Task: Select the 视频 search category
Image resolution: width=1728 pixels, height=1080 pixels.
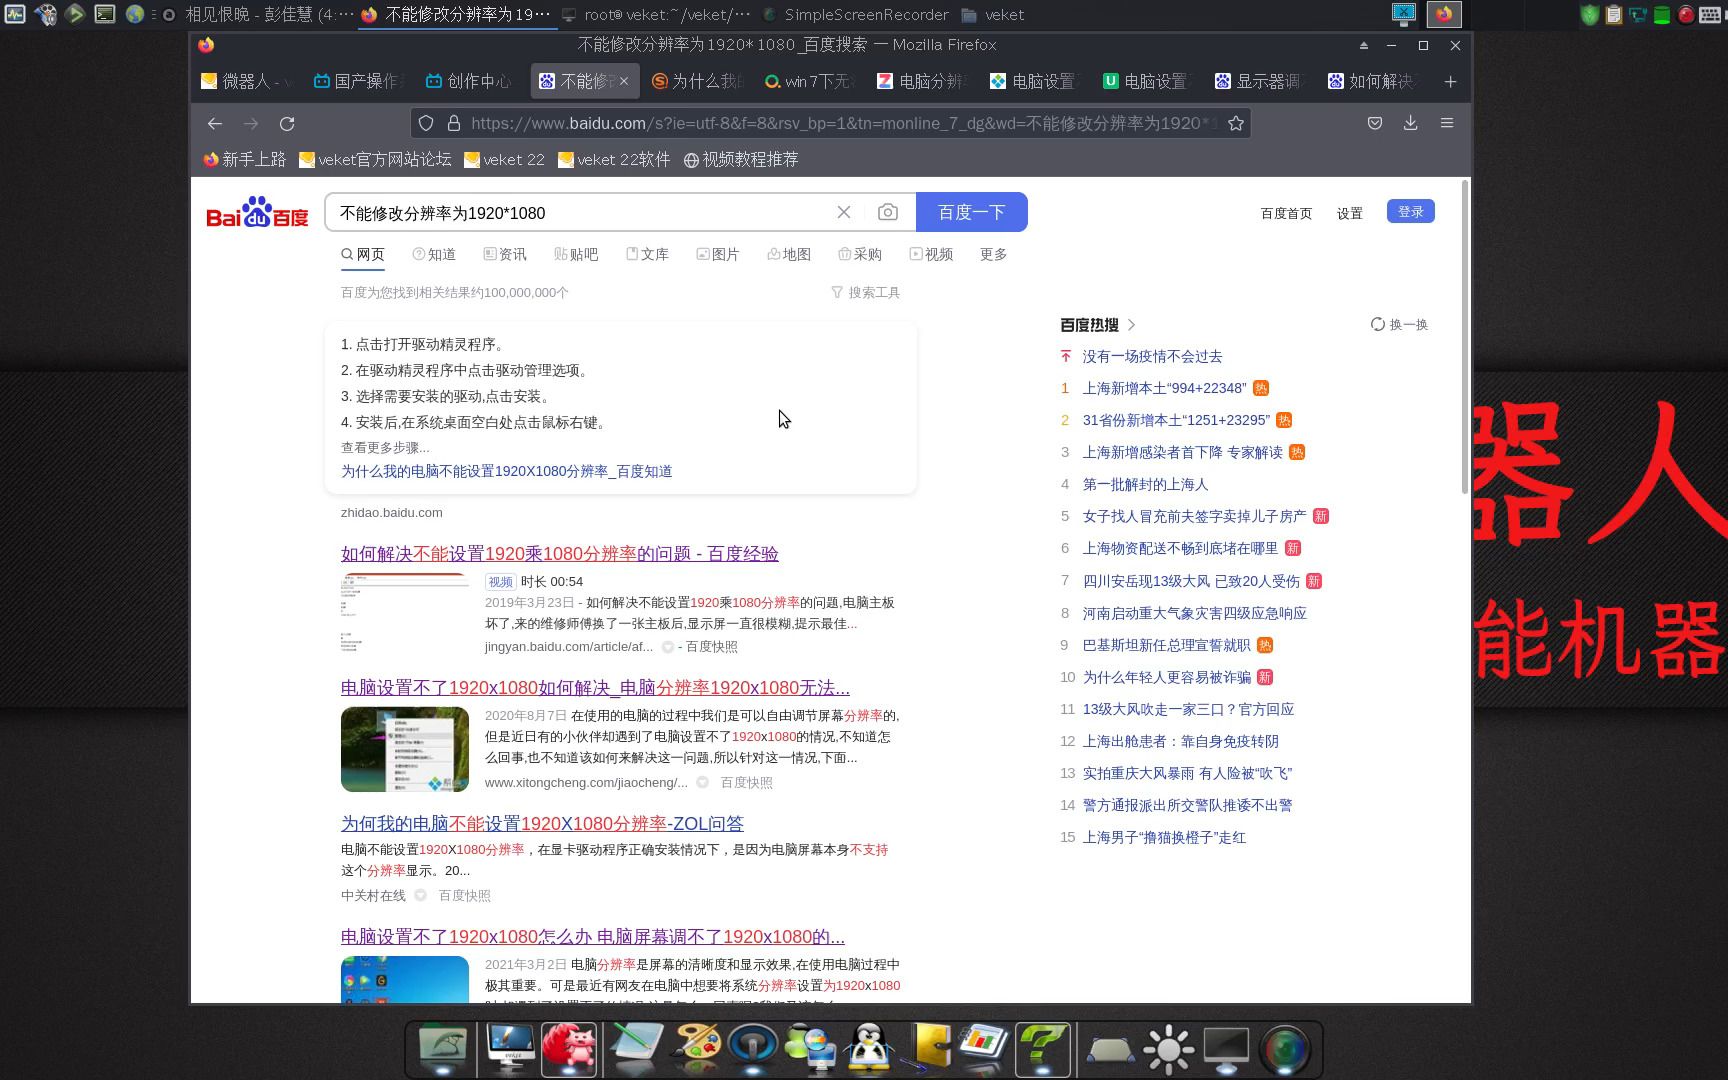Action: point(931,254)
